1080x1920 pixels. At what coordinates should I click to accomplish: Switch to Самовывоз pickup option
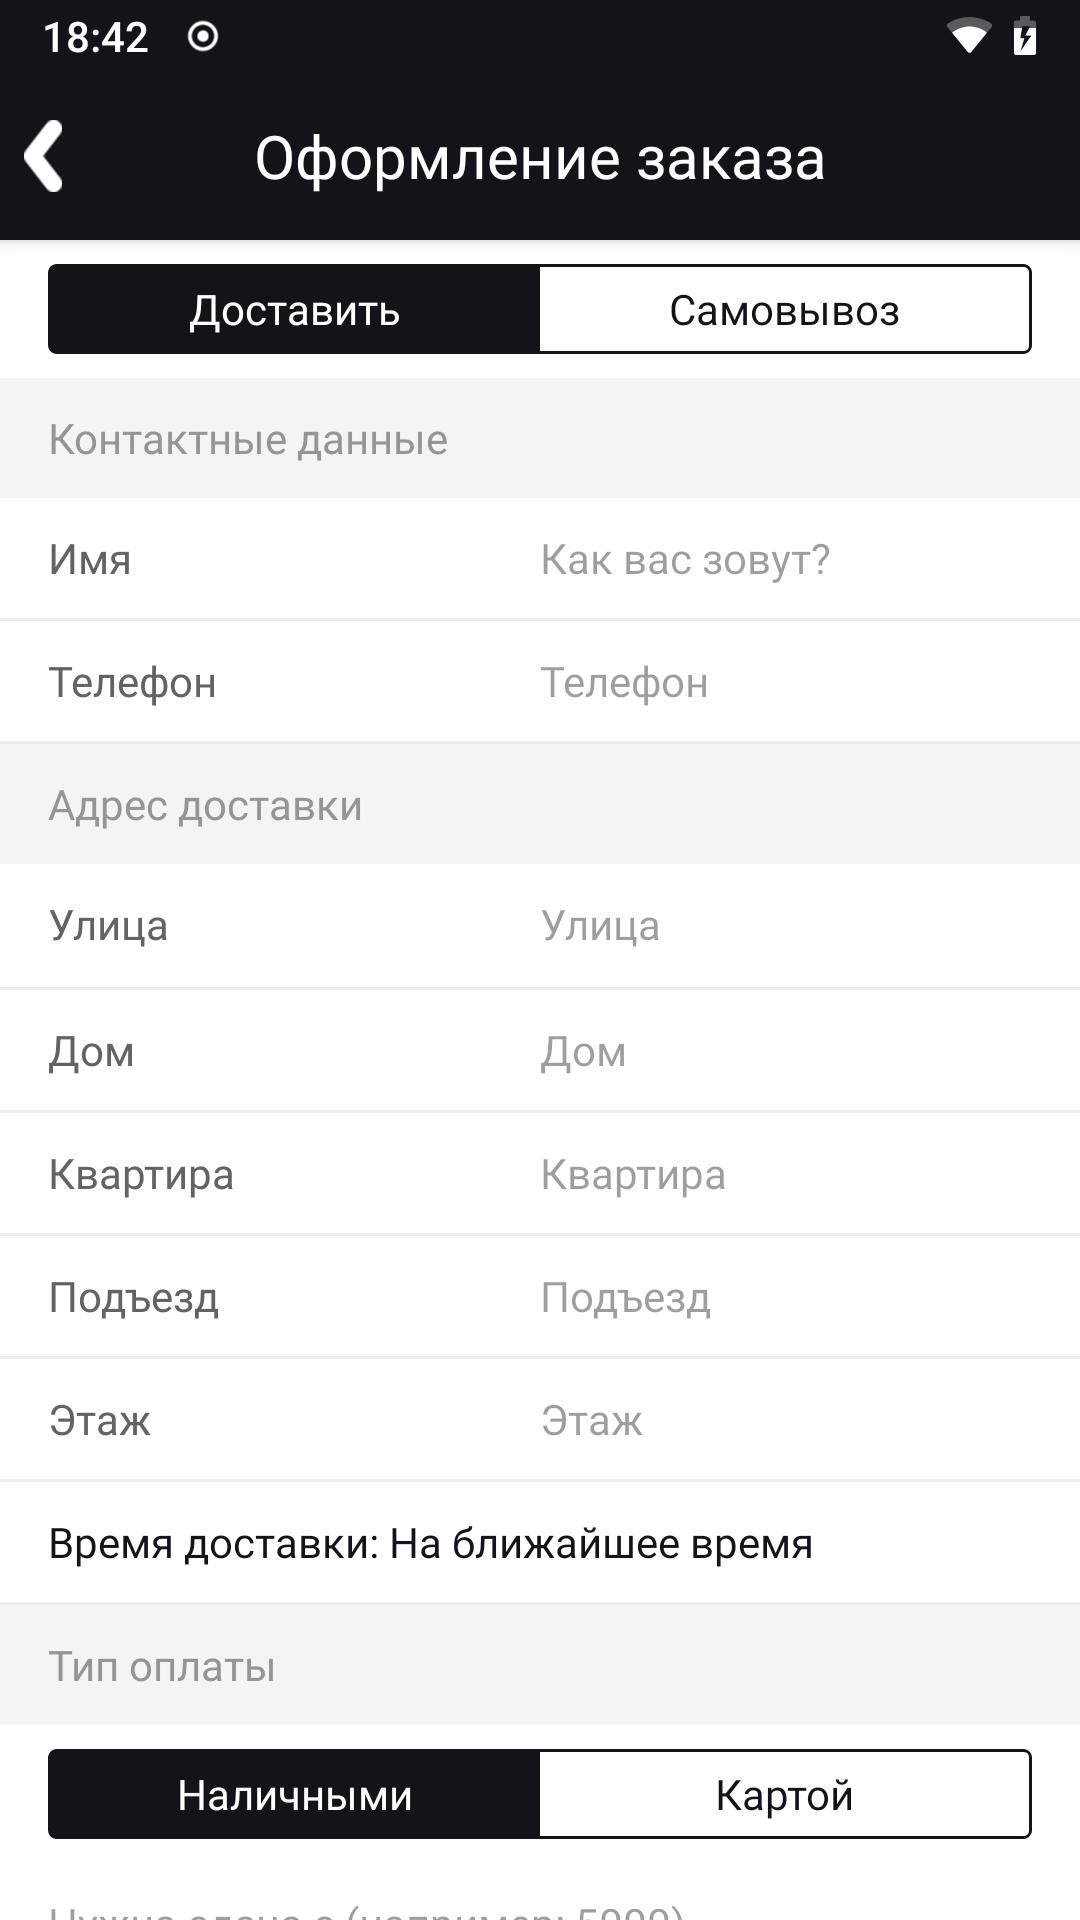coord(784,310)
